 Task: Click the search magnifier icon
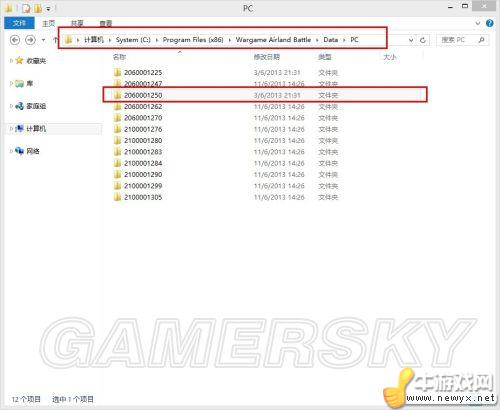click(481, 40)
